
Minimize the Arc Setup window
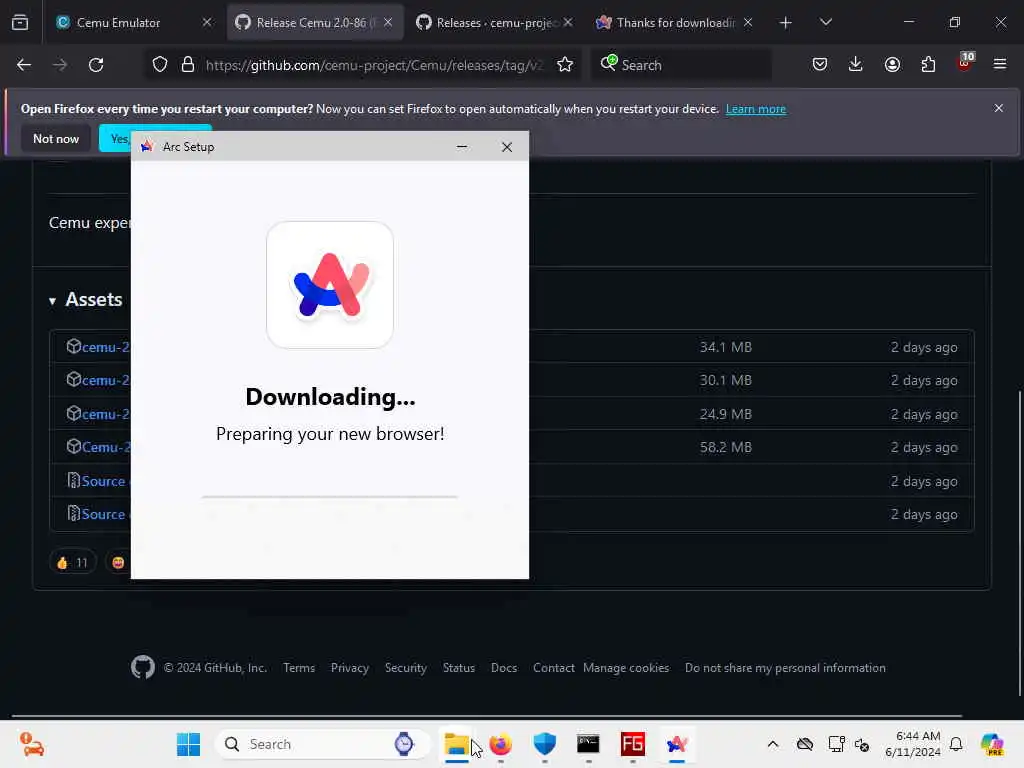[x=462, y=147]
